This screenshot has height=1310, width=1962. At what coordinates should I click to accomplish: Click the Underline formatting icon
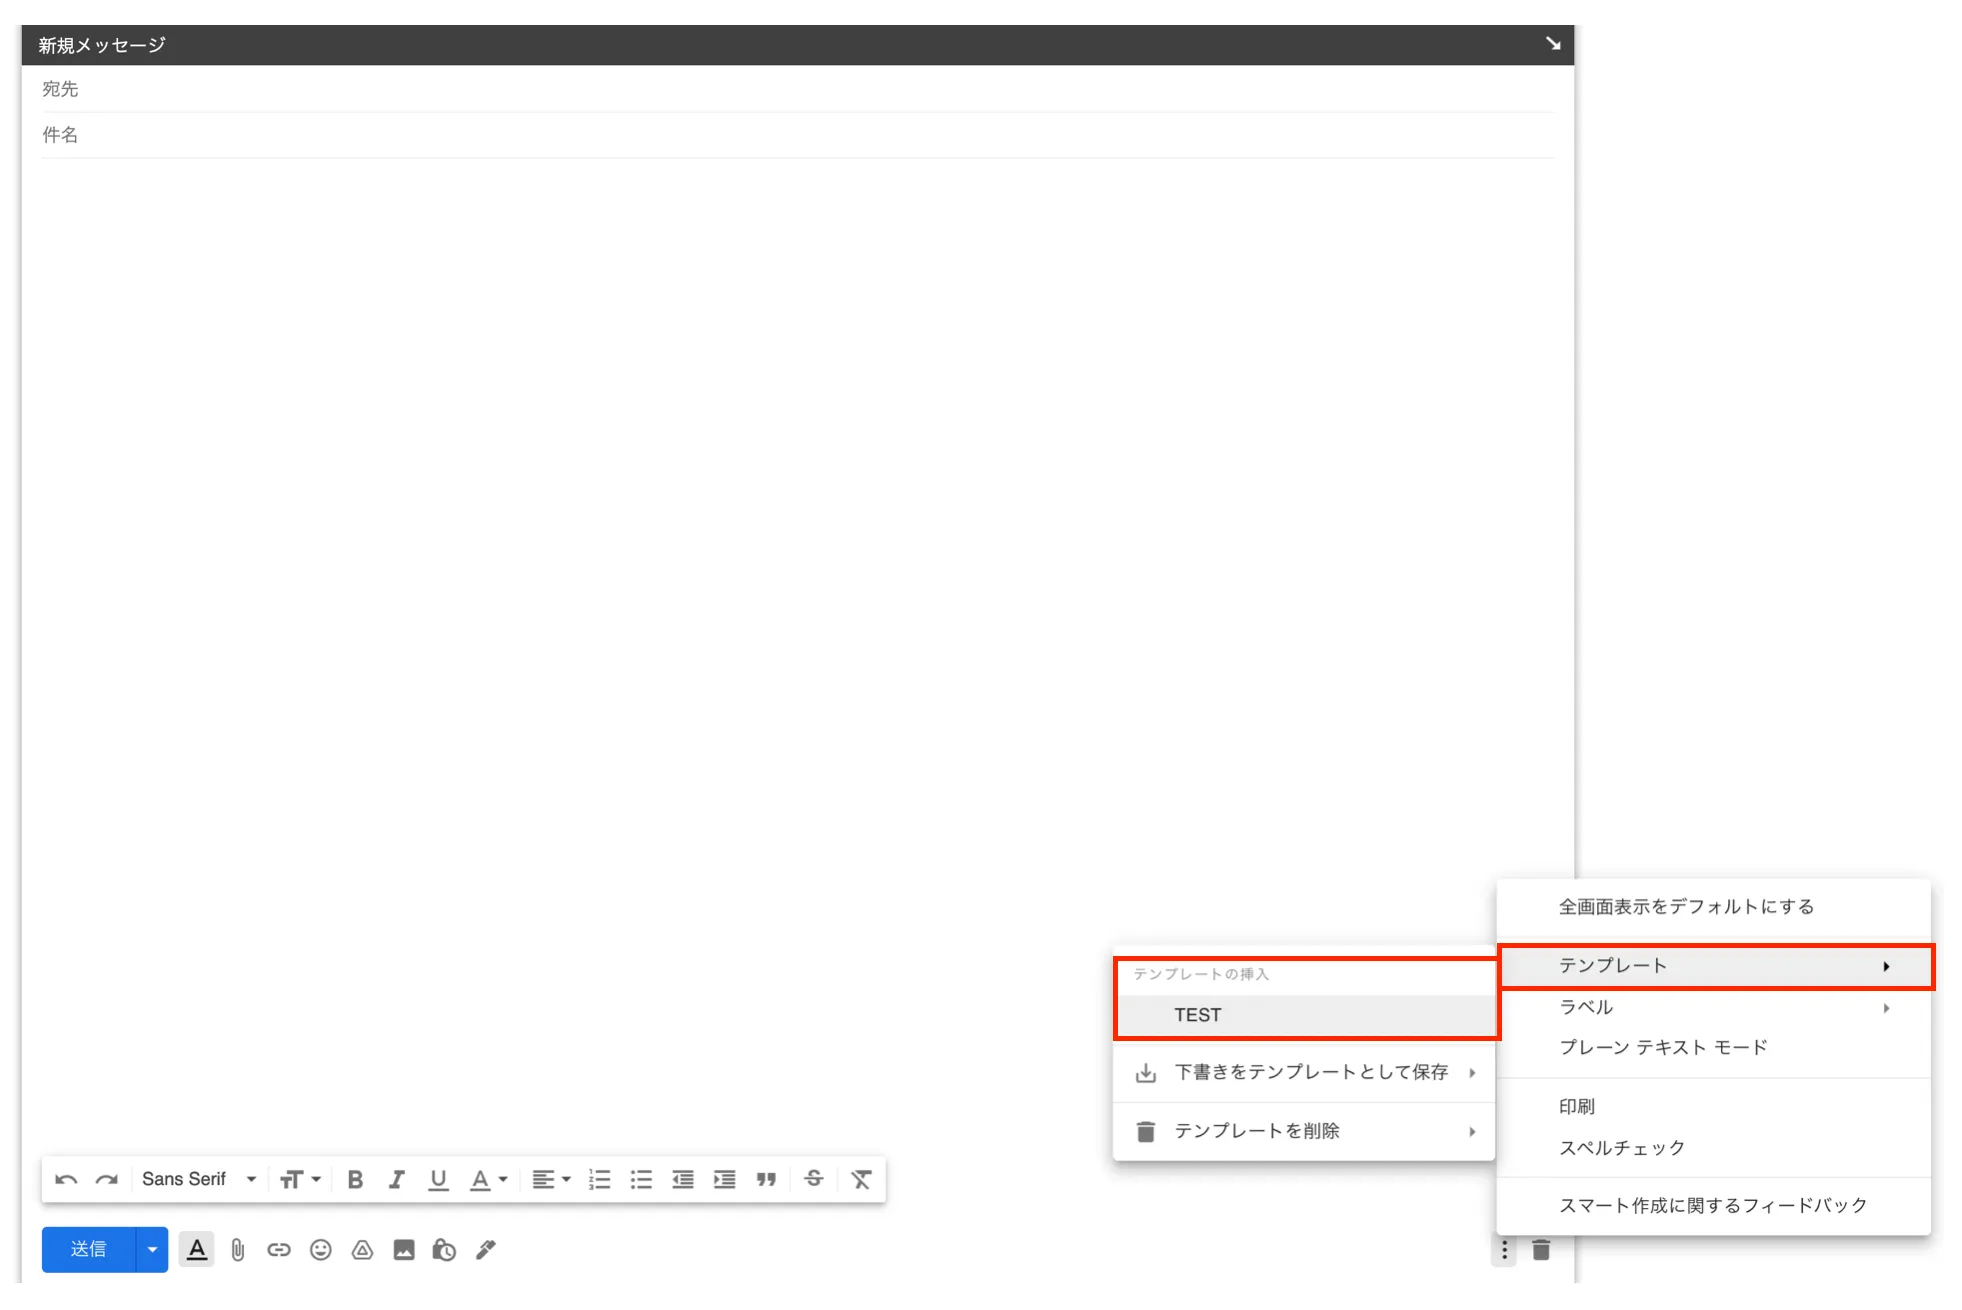[439, 1180]
